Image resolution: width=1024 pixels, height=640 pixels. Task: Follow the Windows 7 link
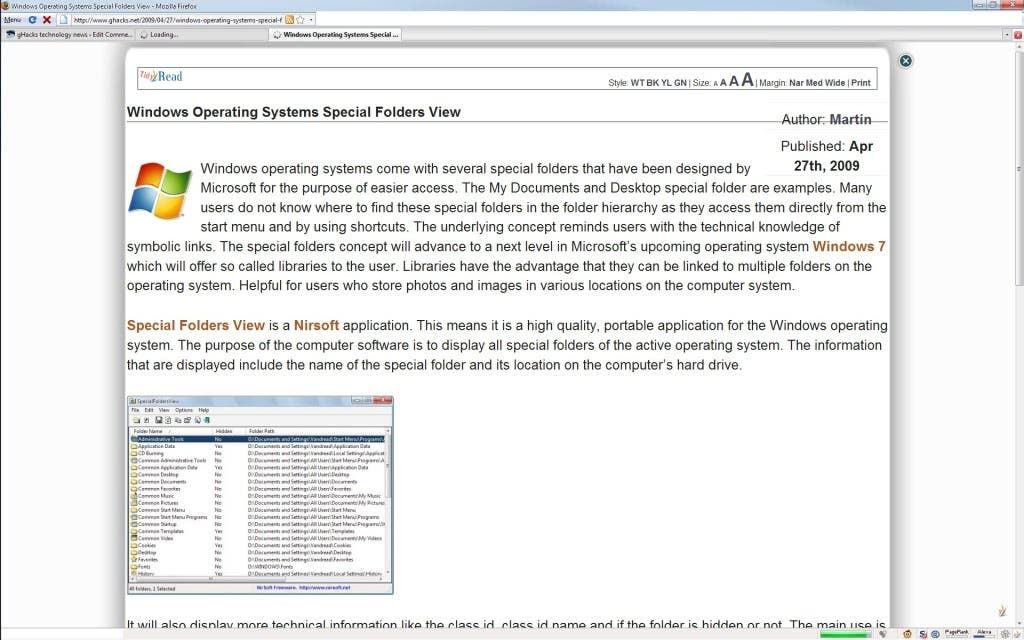pos(849,247)
